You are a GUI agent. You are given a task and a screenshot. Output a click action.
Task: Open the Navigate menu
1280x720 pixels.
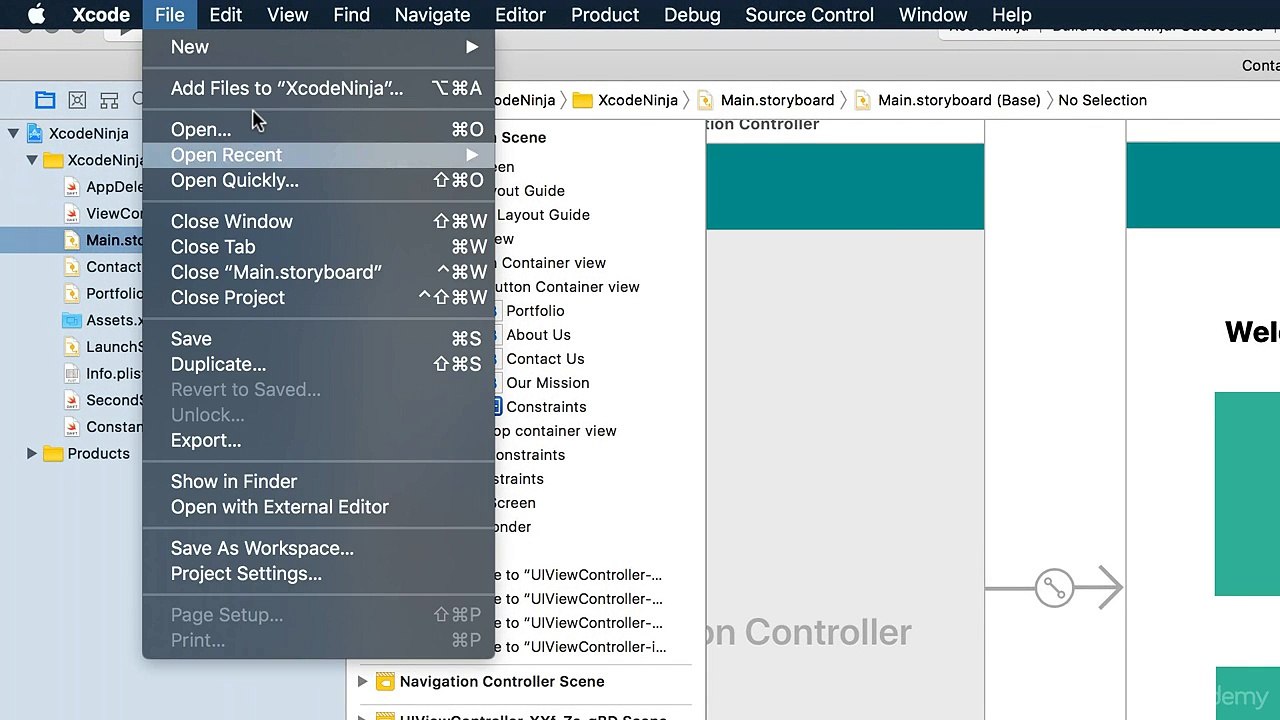coord(432,15)
